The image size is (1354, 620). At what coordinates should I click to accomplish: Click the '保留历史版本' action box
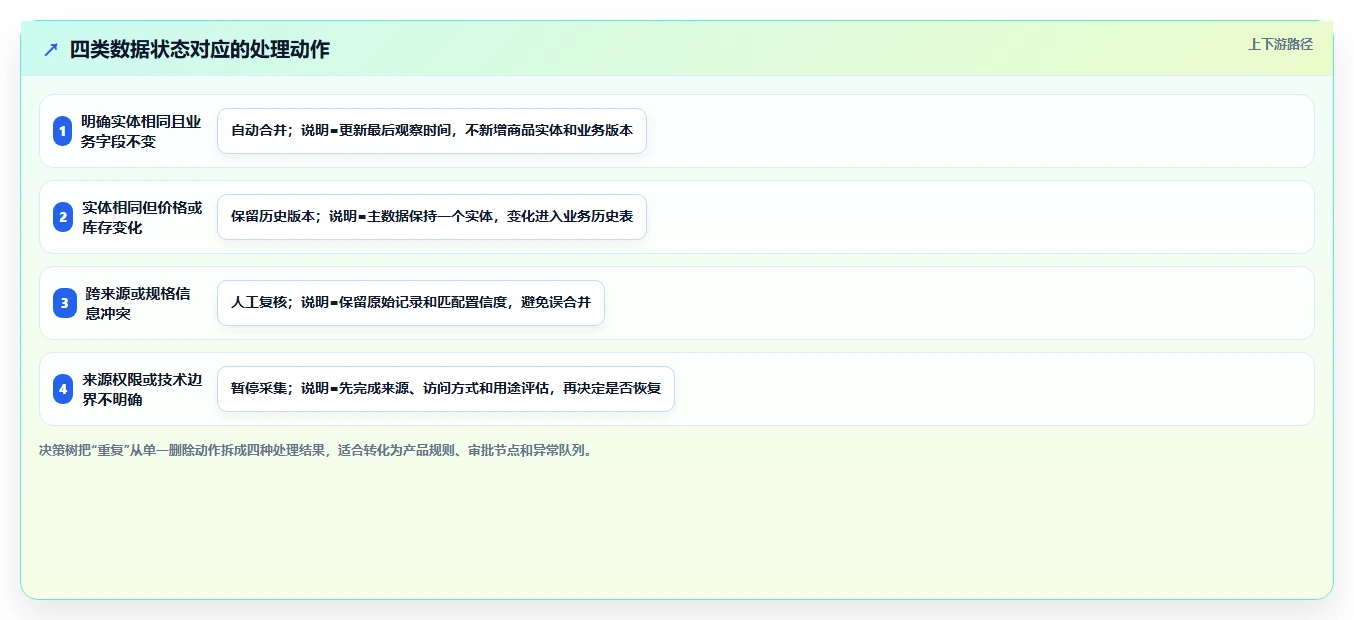click(432, 217)
